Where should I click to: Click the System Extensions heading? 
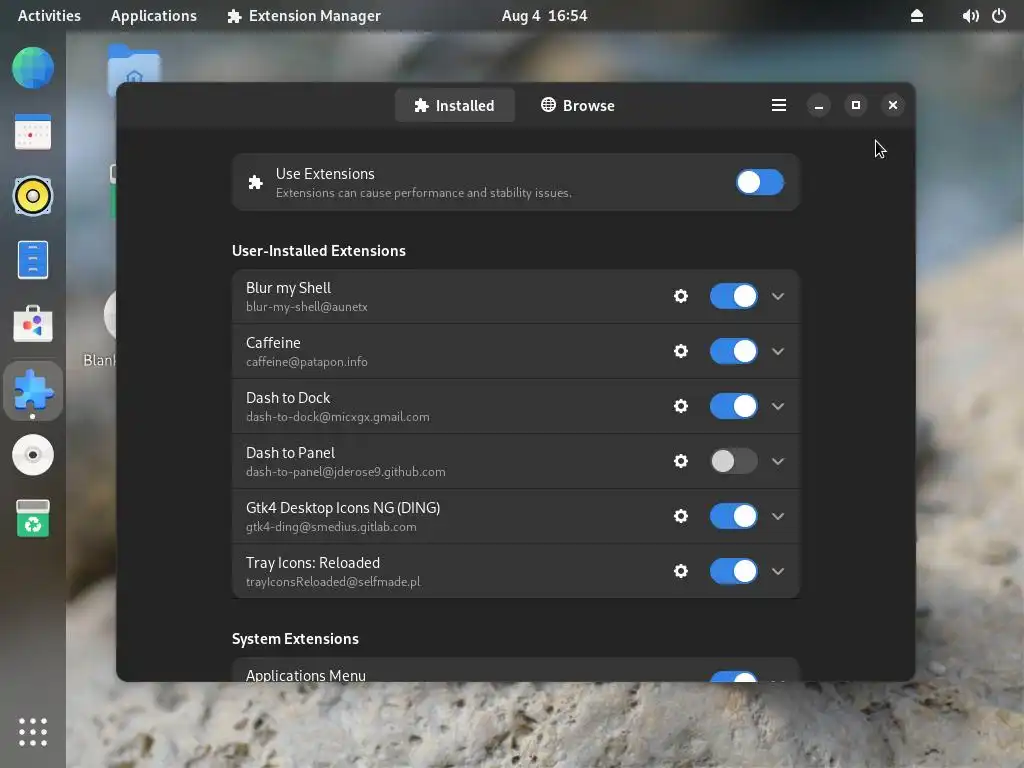coord(295,639)
